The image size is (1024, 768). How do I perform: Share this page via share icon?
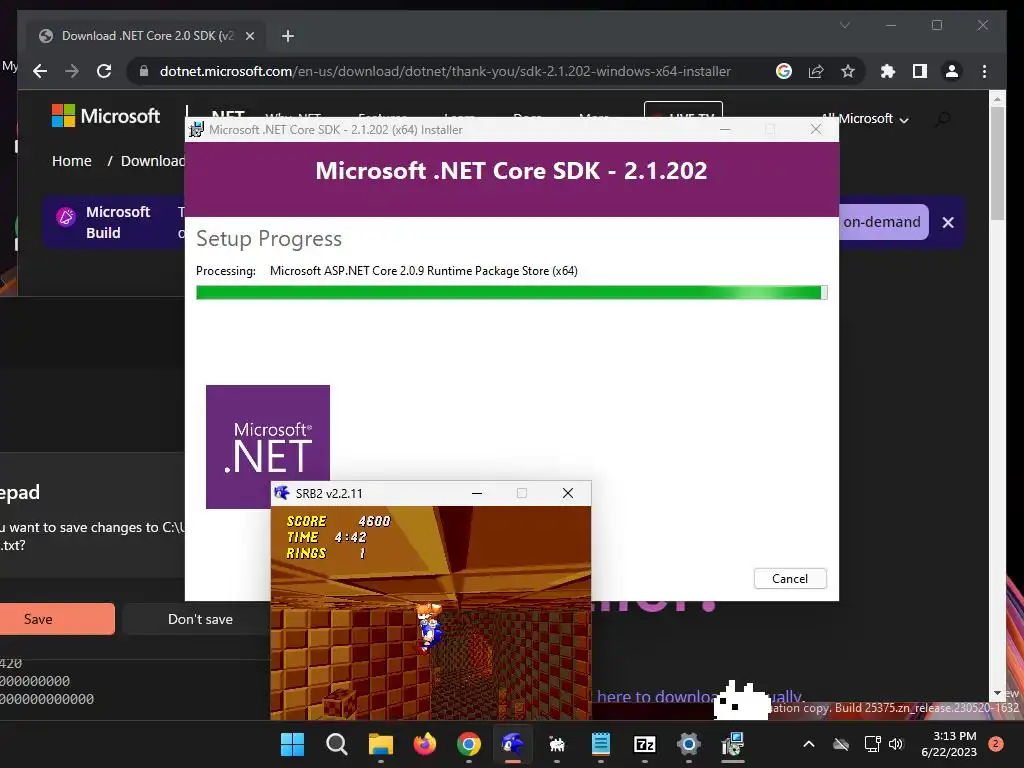(816, 71)
